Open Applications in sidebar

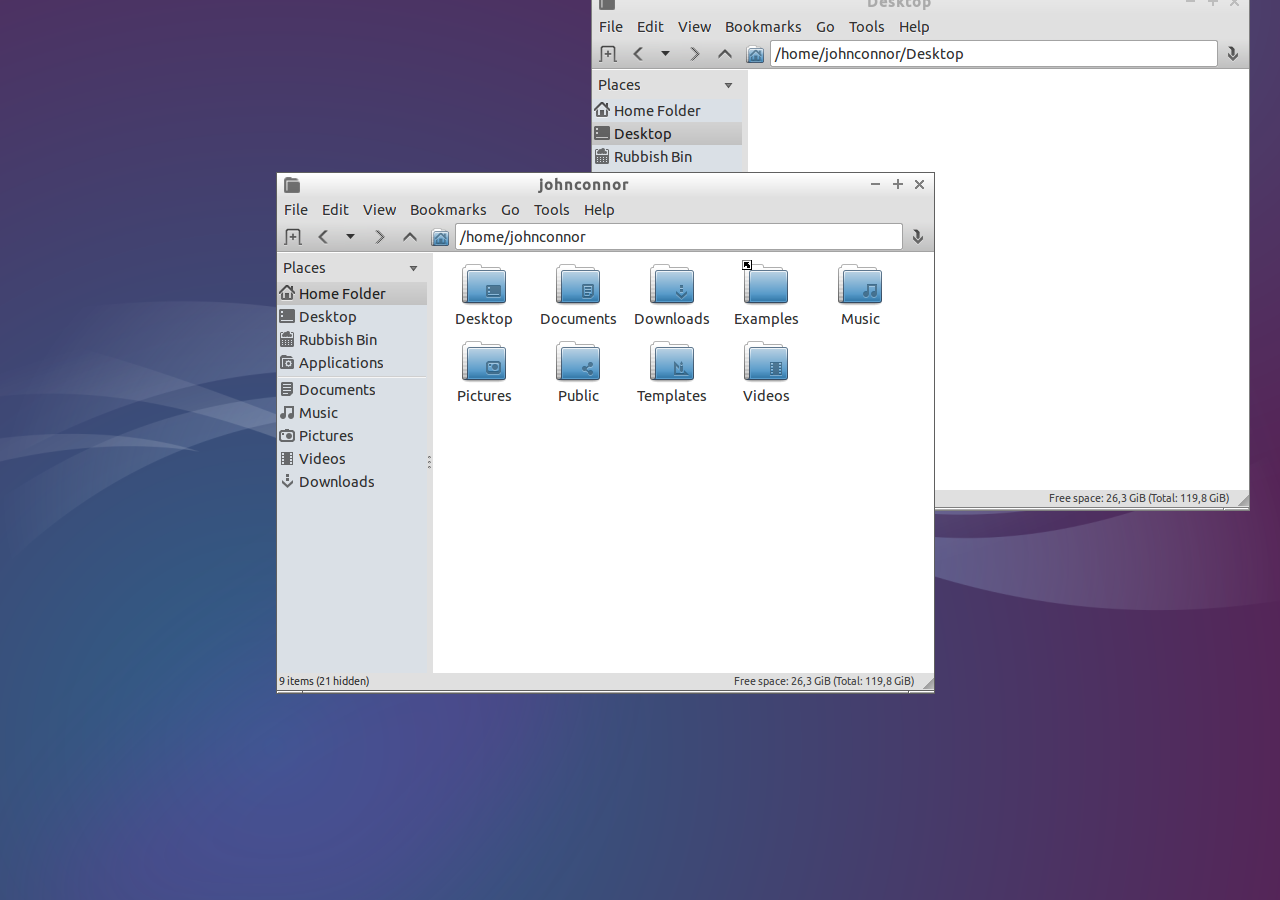pyautogui.click(x=352, y=363)
